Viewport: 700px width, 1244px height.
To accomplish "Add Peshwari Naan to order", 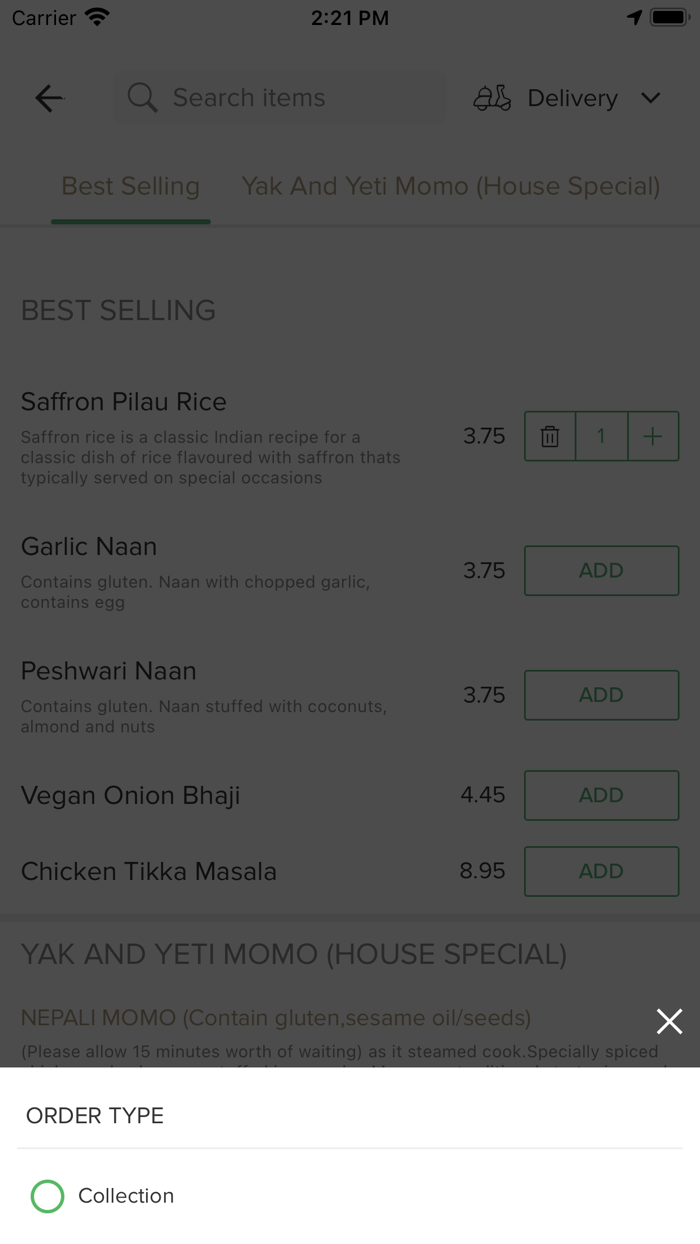I will pyautogui.click(x=601, y=695).
